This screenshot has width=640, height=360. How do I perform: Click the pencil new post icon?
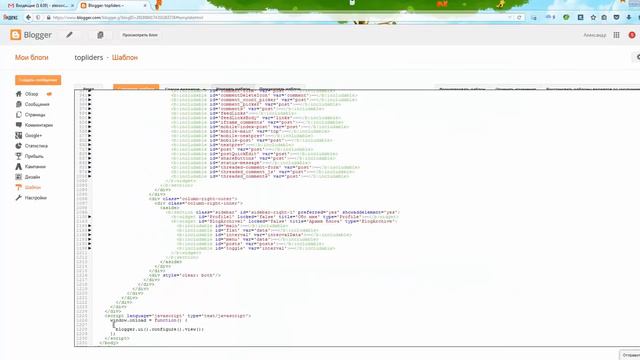(69, 35)
